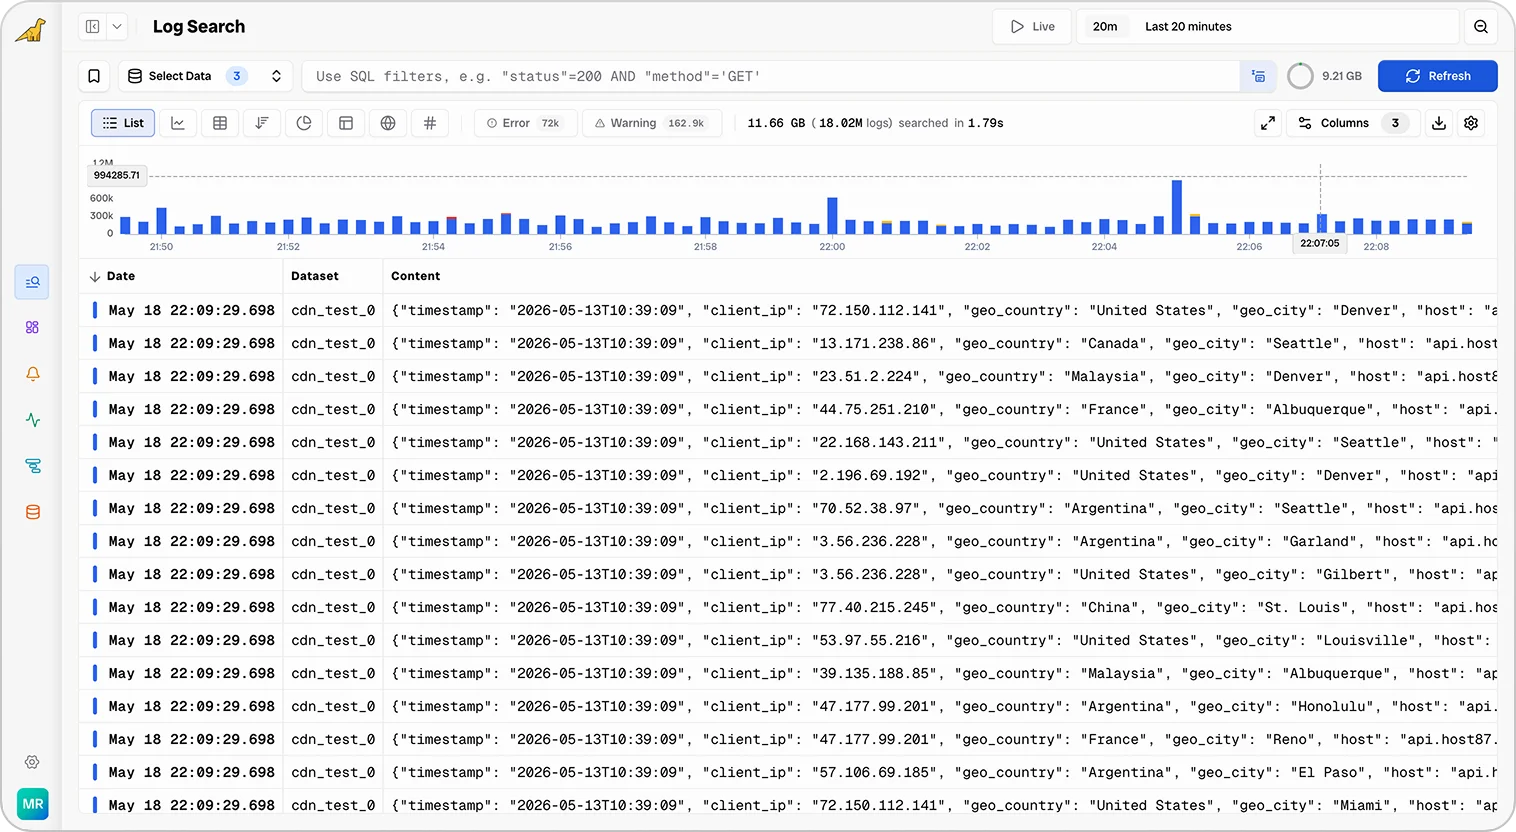Click the app logo in the sidebar
Viewport: 1516px width, 832px height.
point(31,30)
